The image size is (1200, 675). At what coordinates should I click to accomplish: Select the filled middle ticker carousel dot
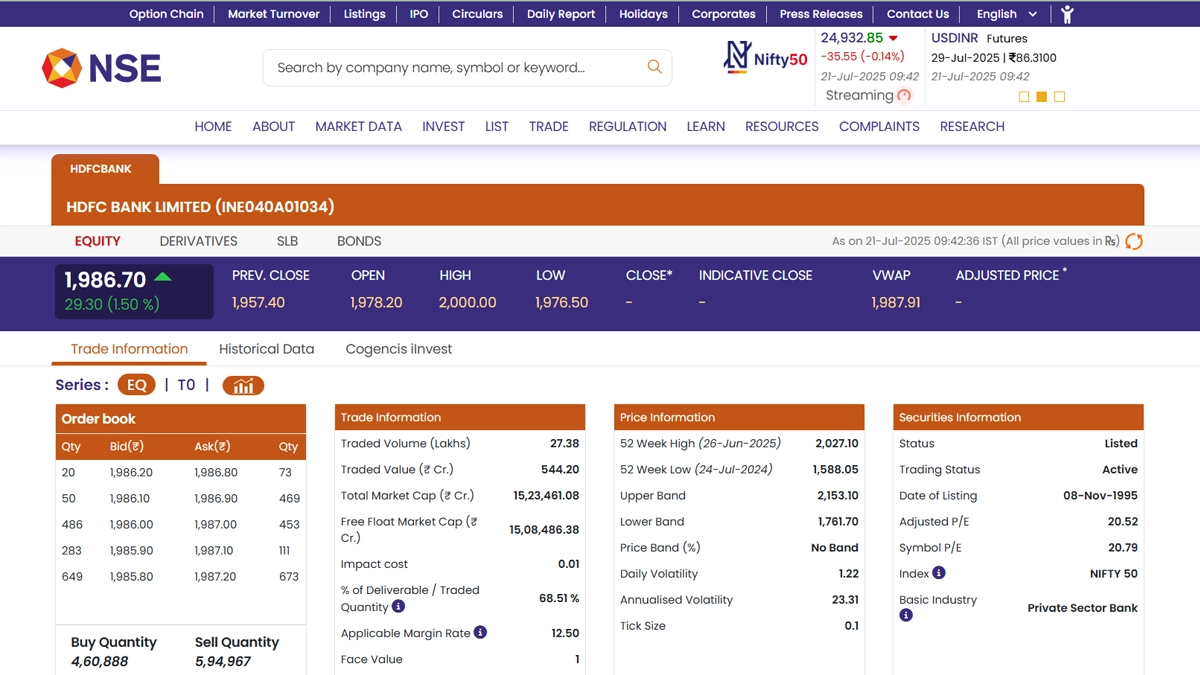[x=1041, y=97]
